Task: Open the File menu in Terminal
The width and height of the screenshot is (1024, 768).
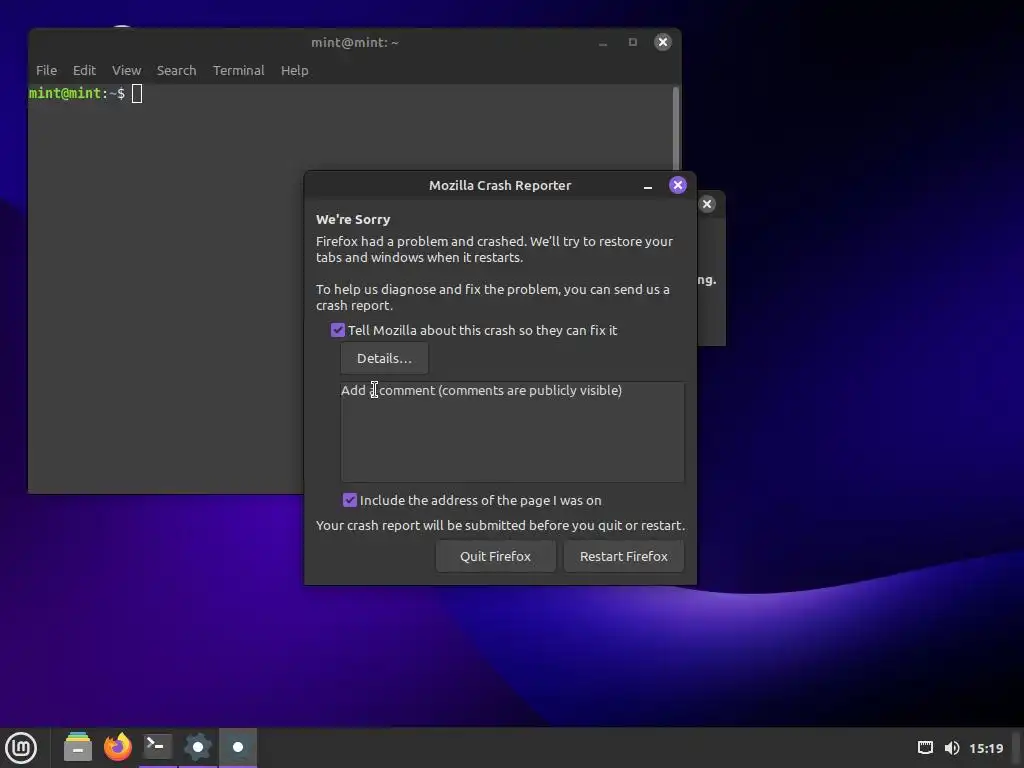Action: (x=46, y=71)
